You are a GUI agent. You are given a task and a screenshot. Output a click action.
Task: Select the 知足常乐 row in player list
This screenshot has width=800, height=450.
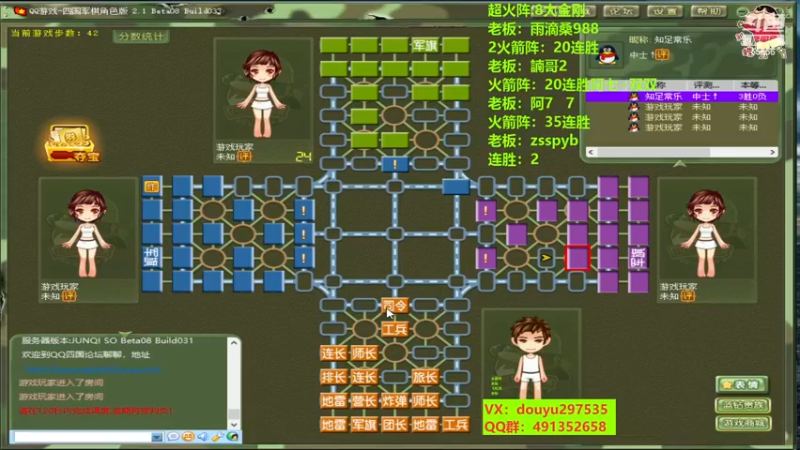(x=682, y=96)
